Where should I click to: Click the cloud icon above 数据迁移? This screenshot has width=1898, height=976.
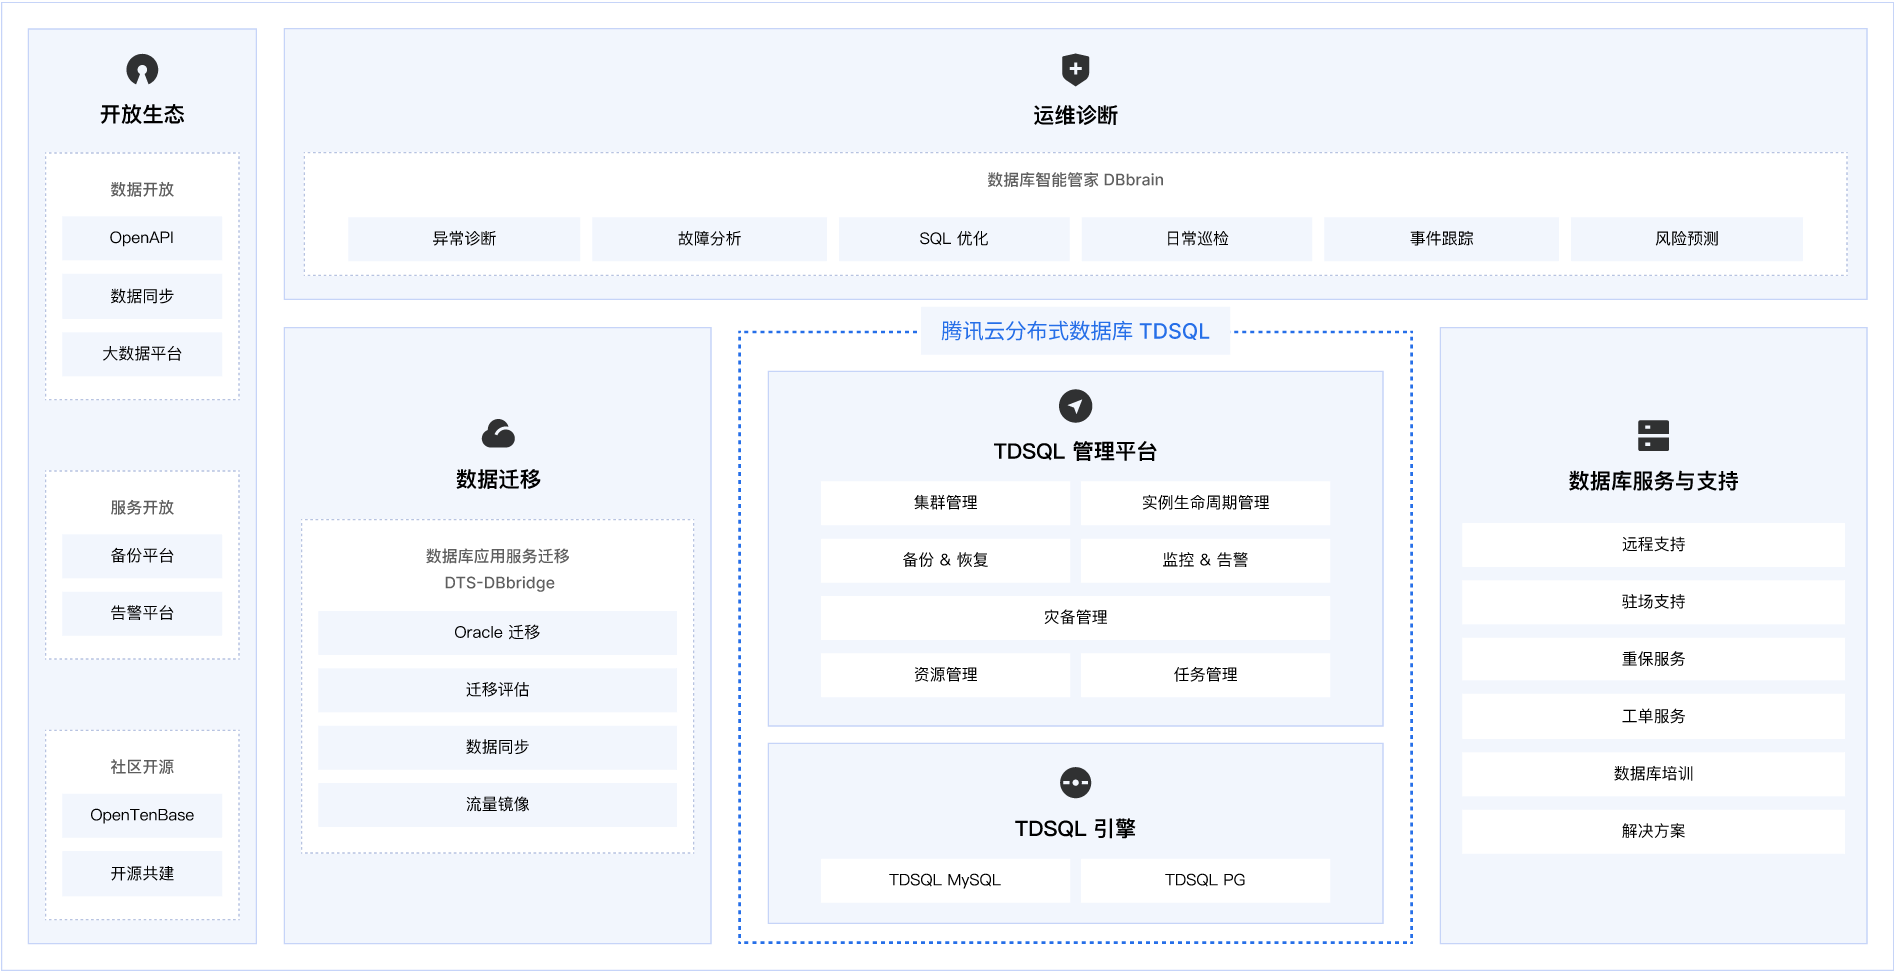click(x=498, y=434)
